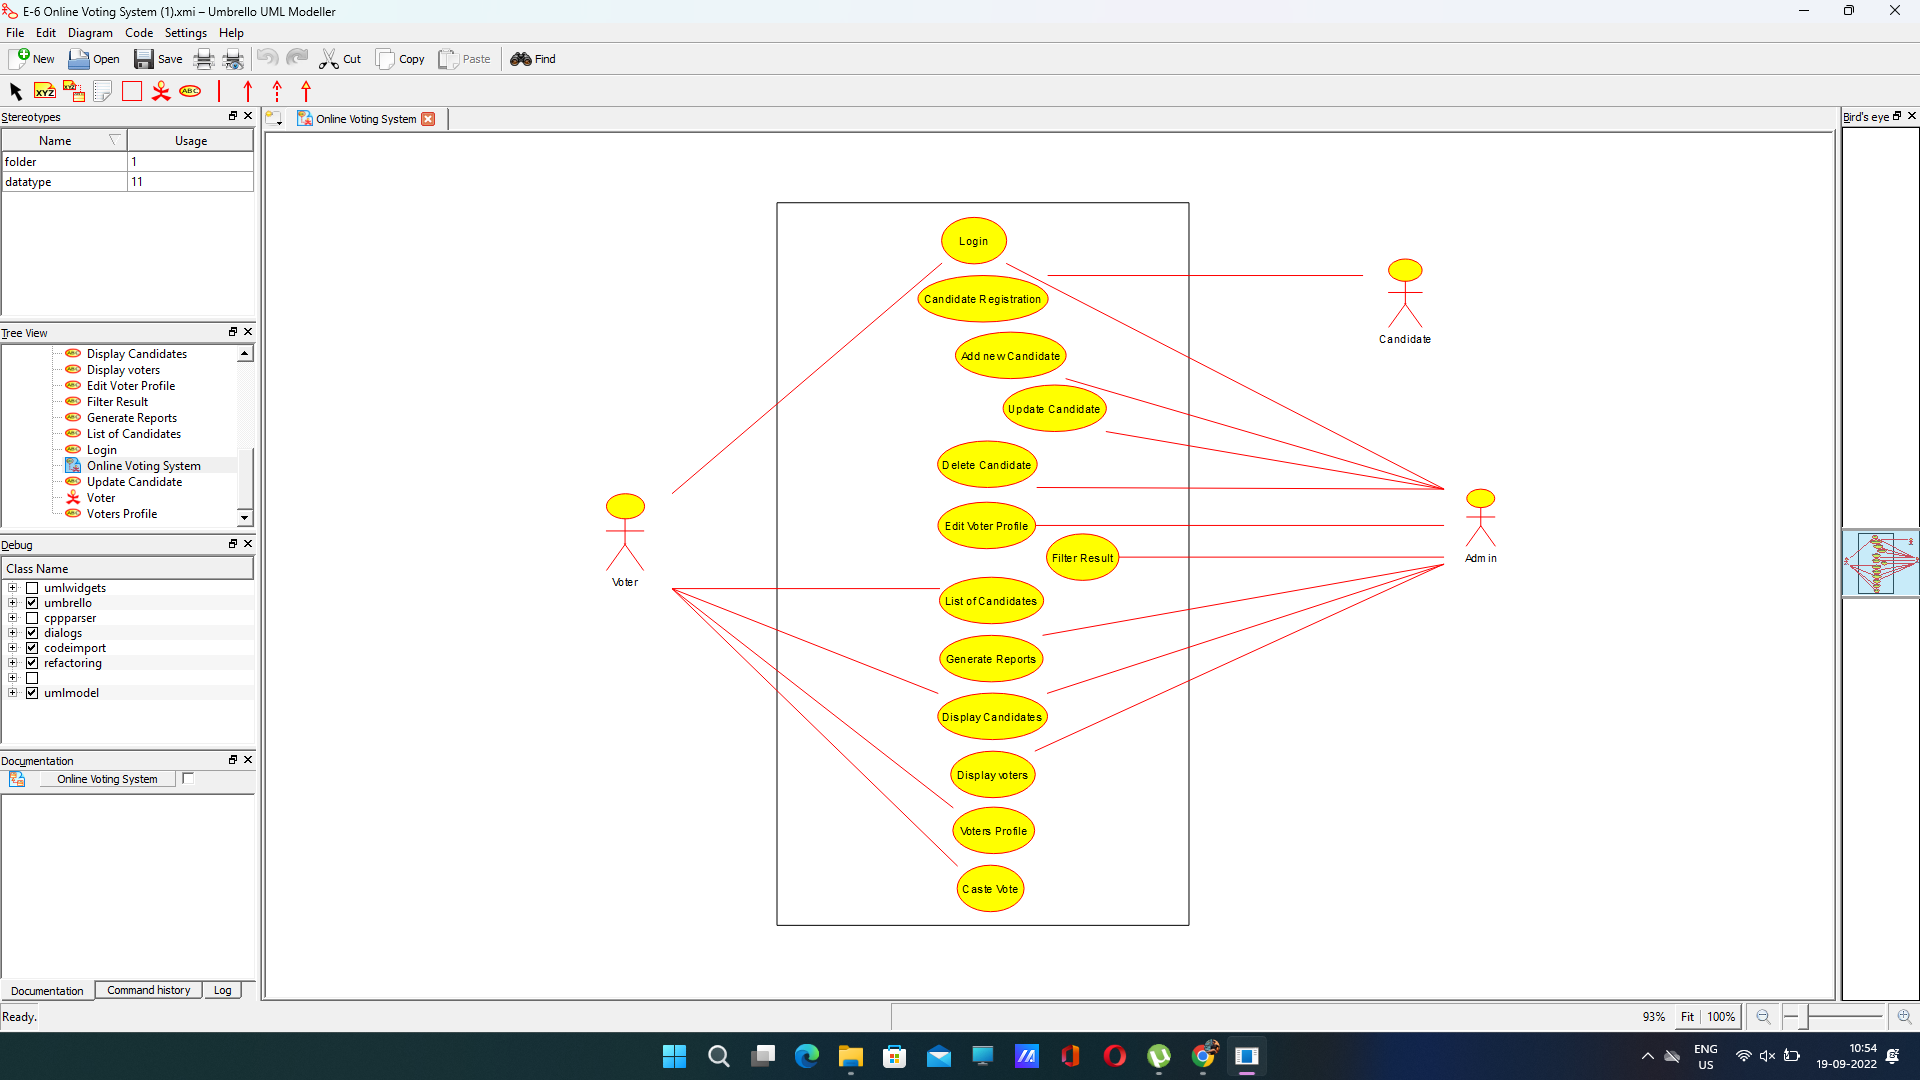The height and width of the screenshot is (1080, 1920).
Task: Uncheck the umbrello debug class
Action: pos(32,603)
